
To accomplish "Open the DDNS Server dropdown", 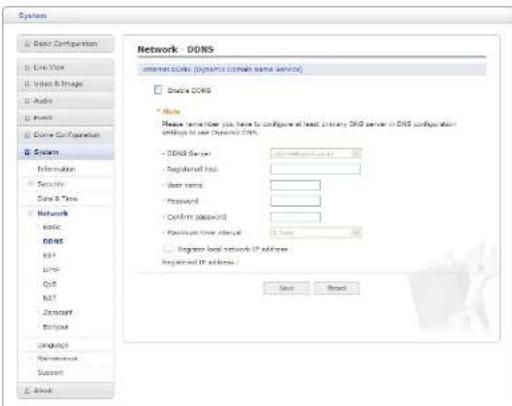I will 316,154.
